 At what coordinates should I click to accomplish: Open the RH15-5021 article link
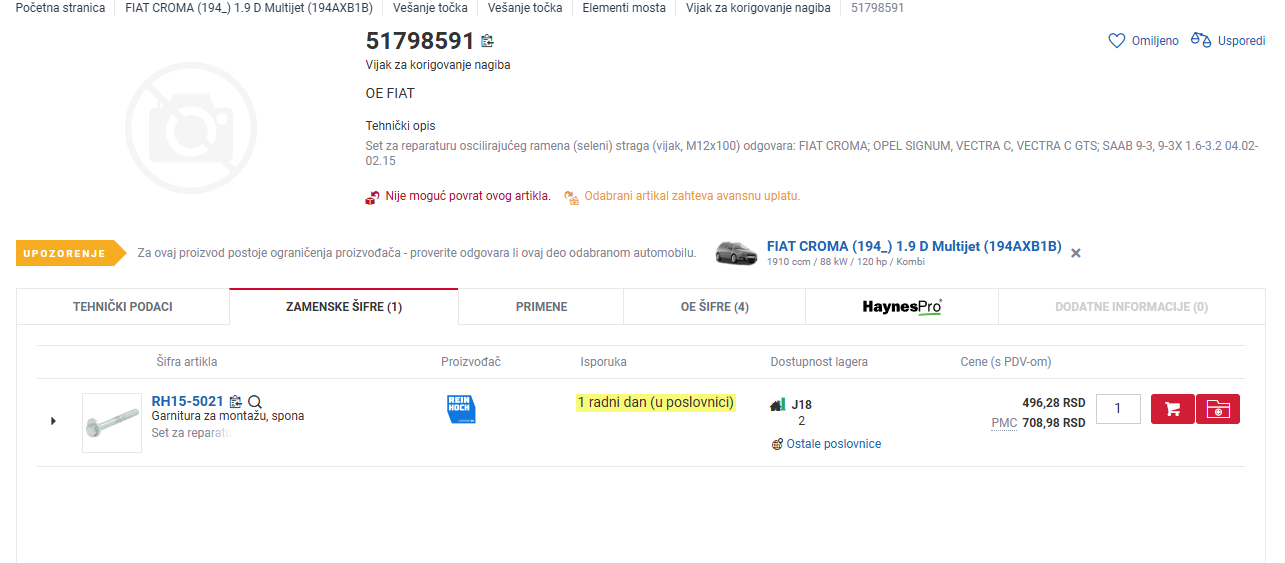click(x=188, y=401)
